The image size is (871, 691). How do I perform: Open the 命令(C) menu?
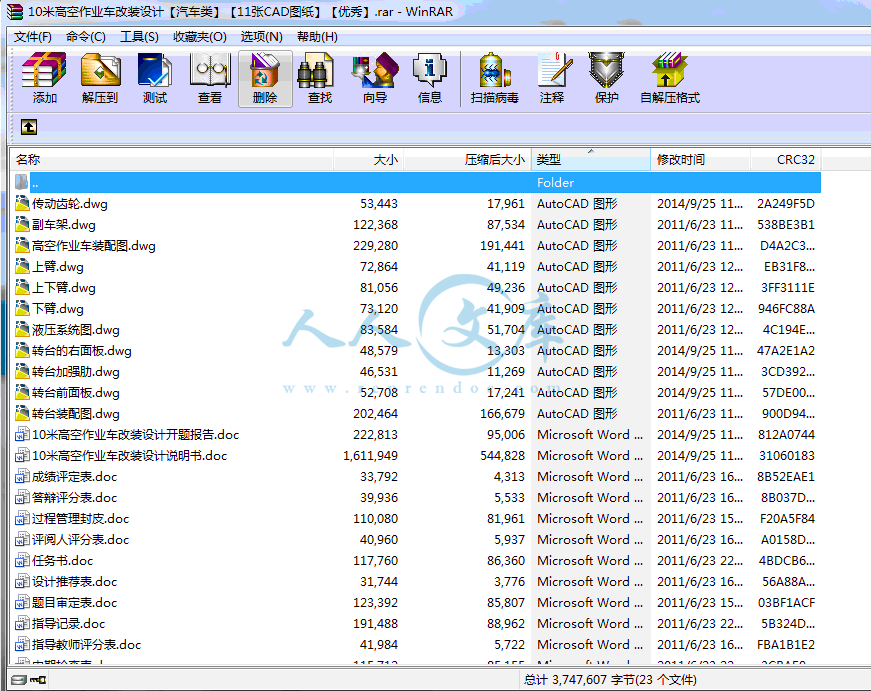coord(86,37)
